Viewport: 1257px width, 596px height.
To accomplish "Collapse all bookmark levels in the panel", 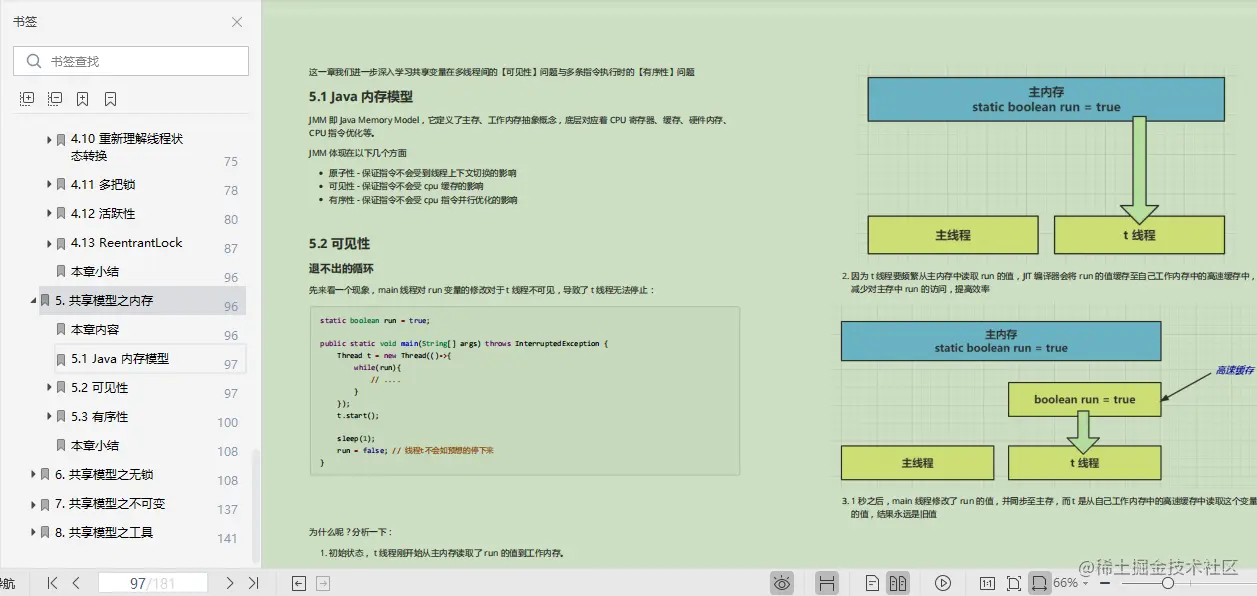I will pos(56,98).
